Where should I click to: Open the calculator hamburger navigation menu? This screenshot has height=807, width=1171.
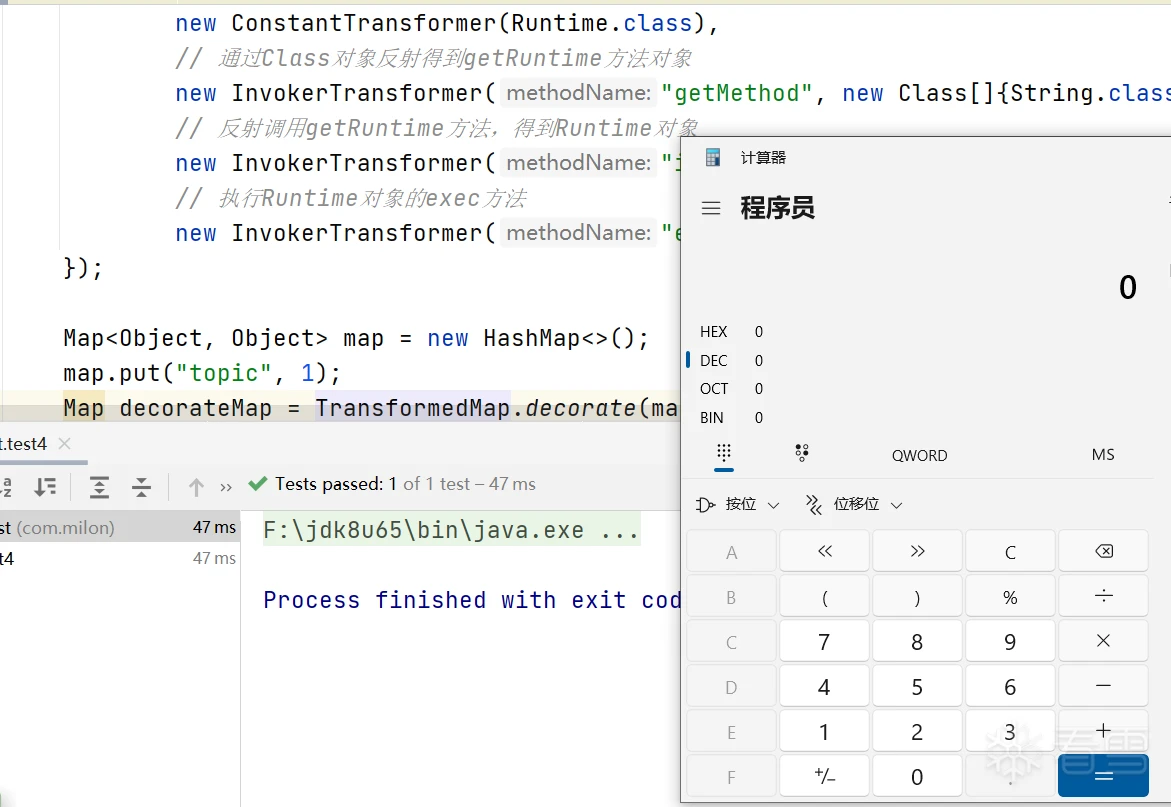click(x=711, y=208)
